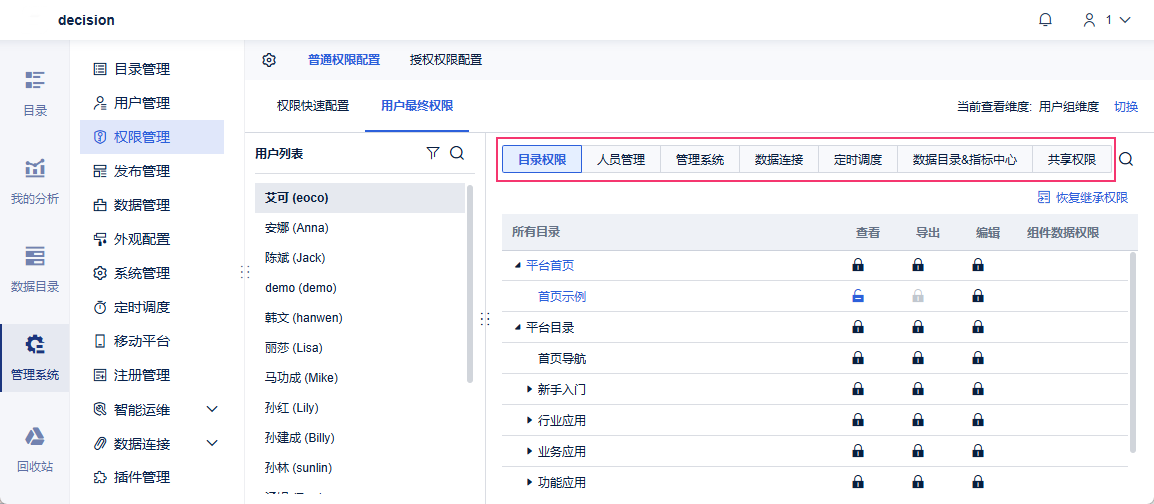This screenshot has height=504, width=1154.
Task: Toggle the 编辑 lock for 首页导航
Action: point(978,358)
